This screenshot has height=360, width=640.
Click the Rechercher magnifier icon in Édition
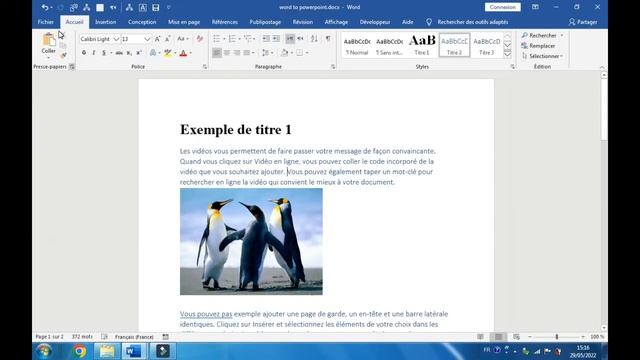point(525,36)
